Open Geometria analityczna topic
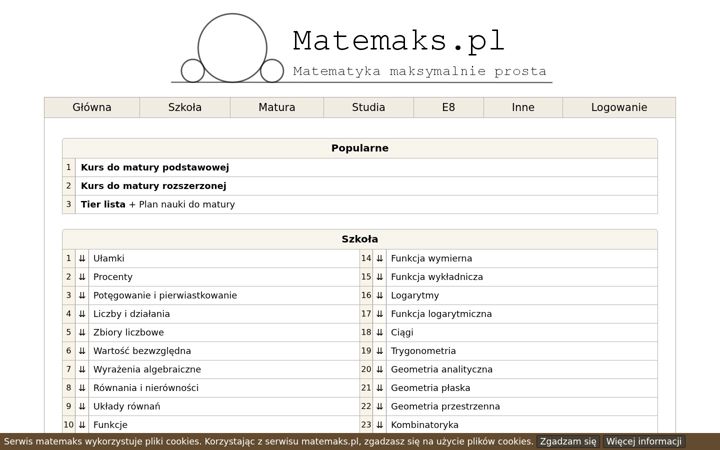 442,370
